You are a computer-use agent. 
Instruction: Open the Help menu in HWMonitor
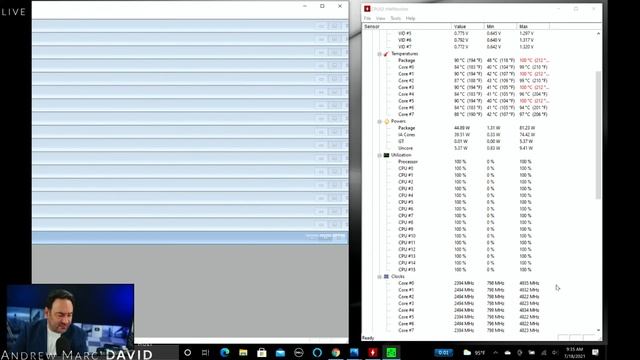pos(410,18)
